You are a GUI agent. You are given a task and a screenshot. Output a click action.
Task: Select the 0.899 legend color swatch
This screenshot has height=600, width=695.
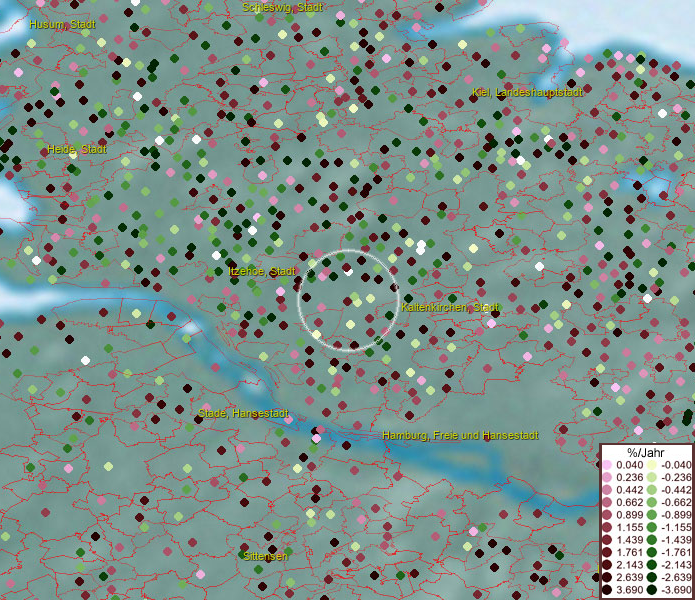tap(607, 515)
